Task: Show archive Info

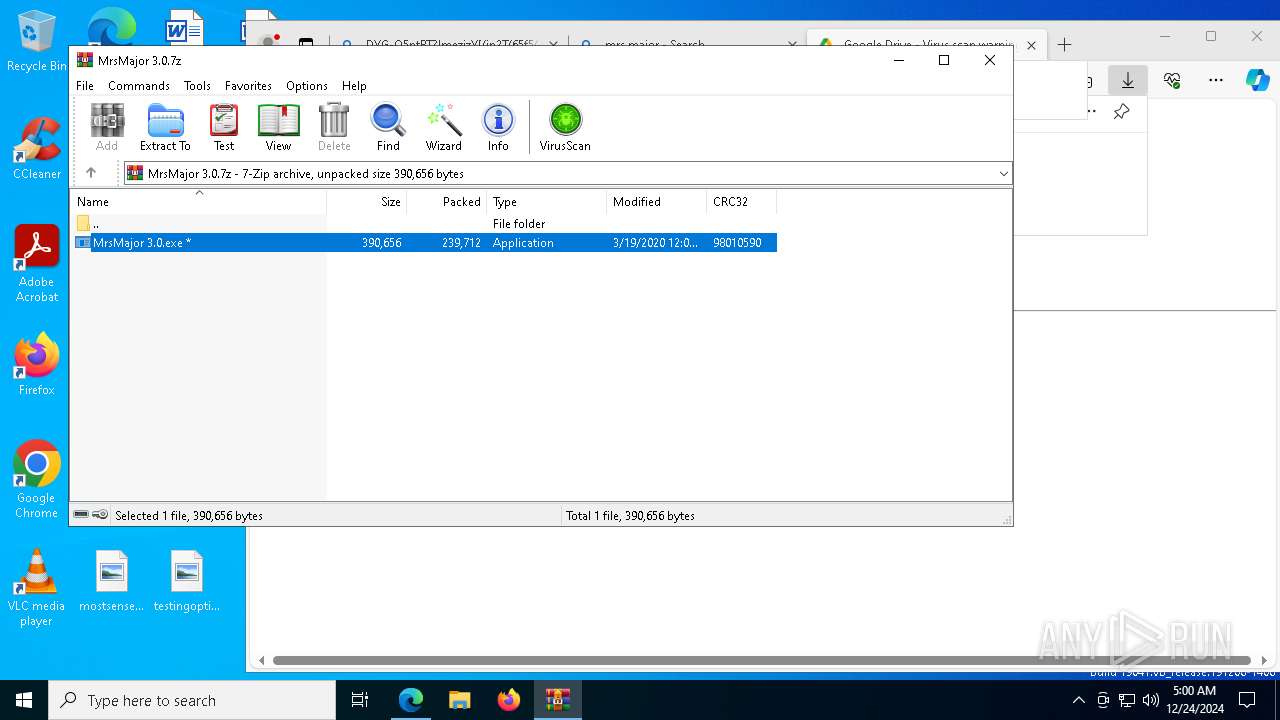Action: coord(498,127)
